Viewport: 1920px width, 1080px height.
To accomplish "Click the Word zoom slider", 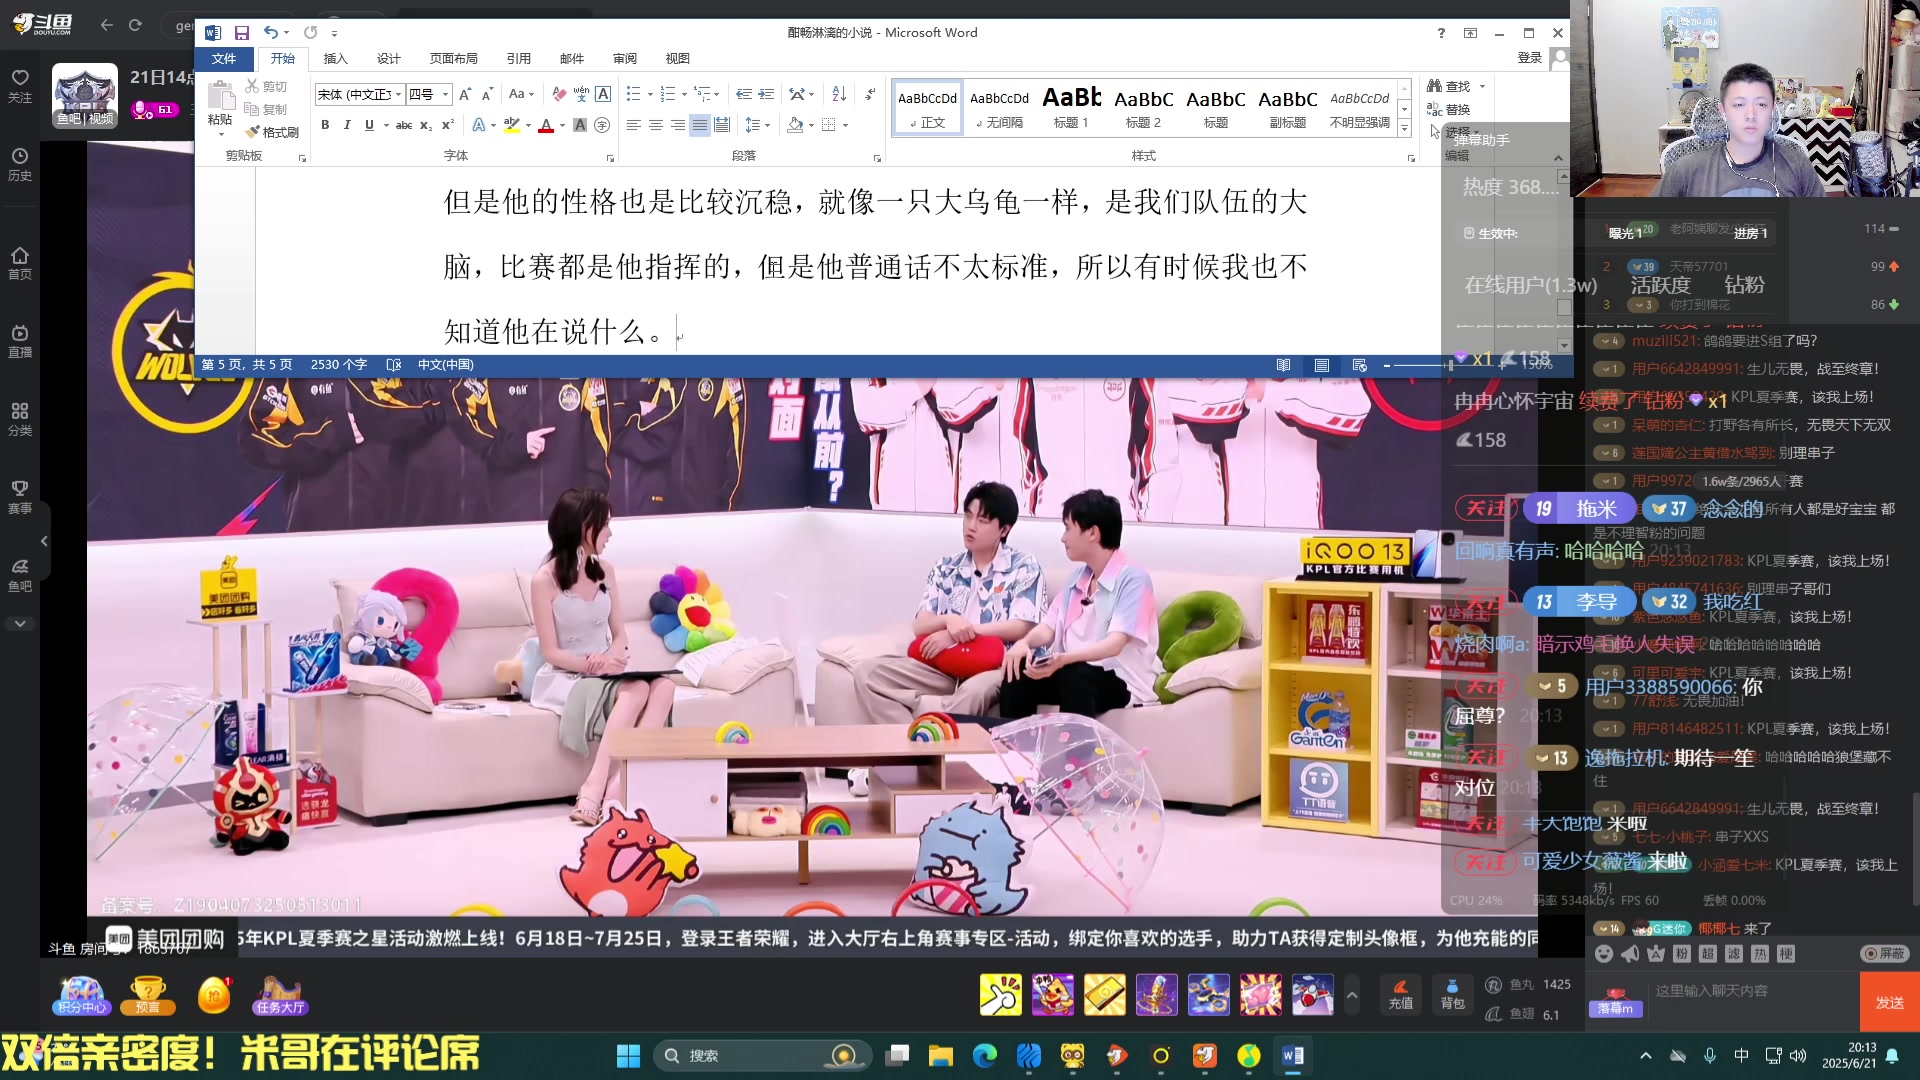I will [1449, 365].
